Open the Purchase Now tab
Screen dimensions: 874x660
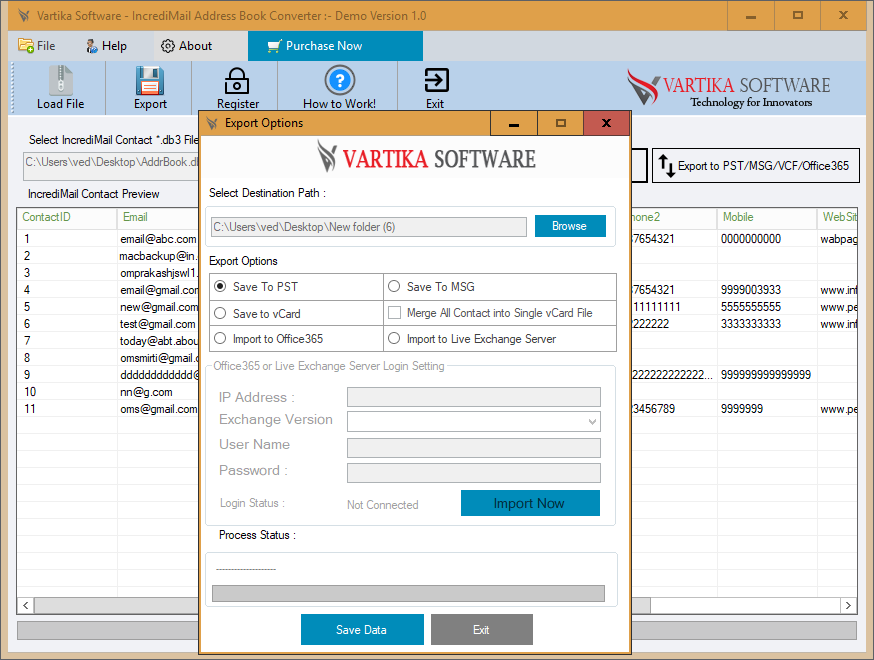[x=335, y=46]
